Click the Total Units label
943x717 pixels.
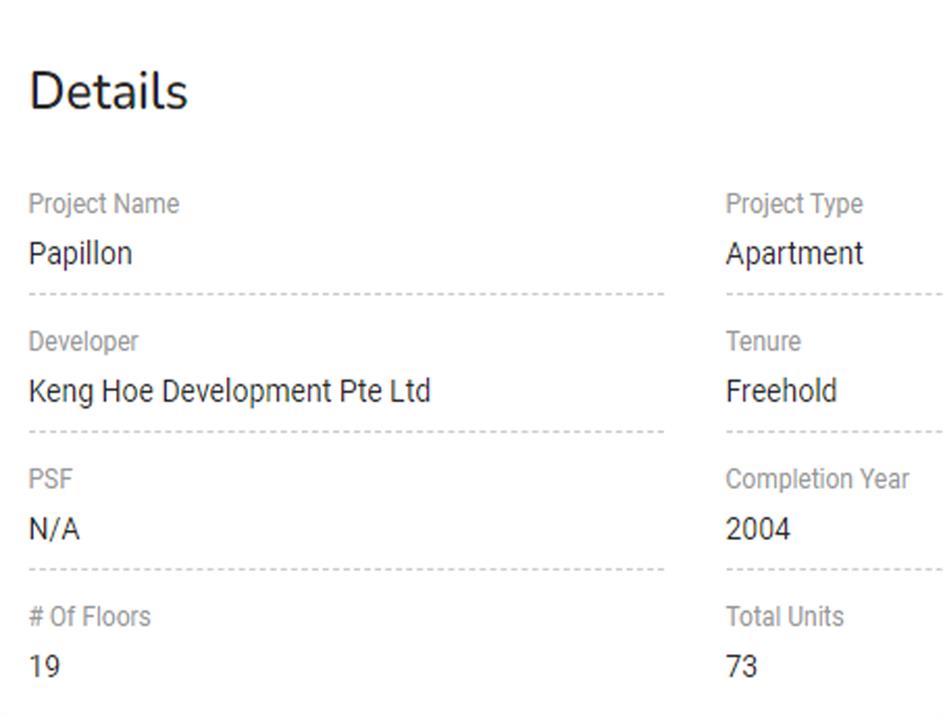(x=784, y=616)
